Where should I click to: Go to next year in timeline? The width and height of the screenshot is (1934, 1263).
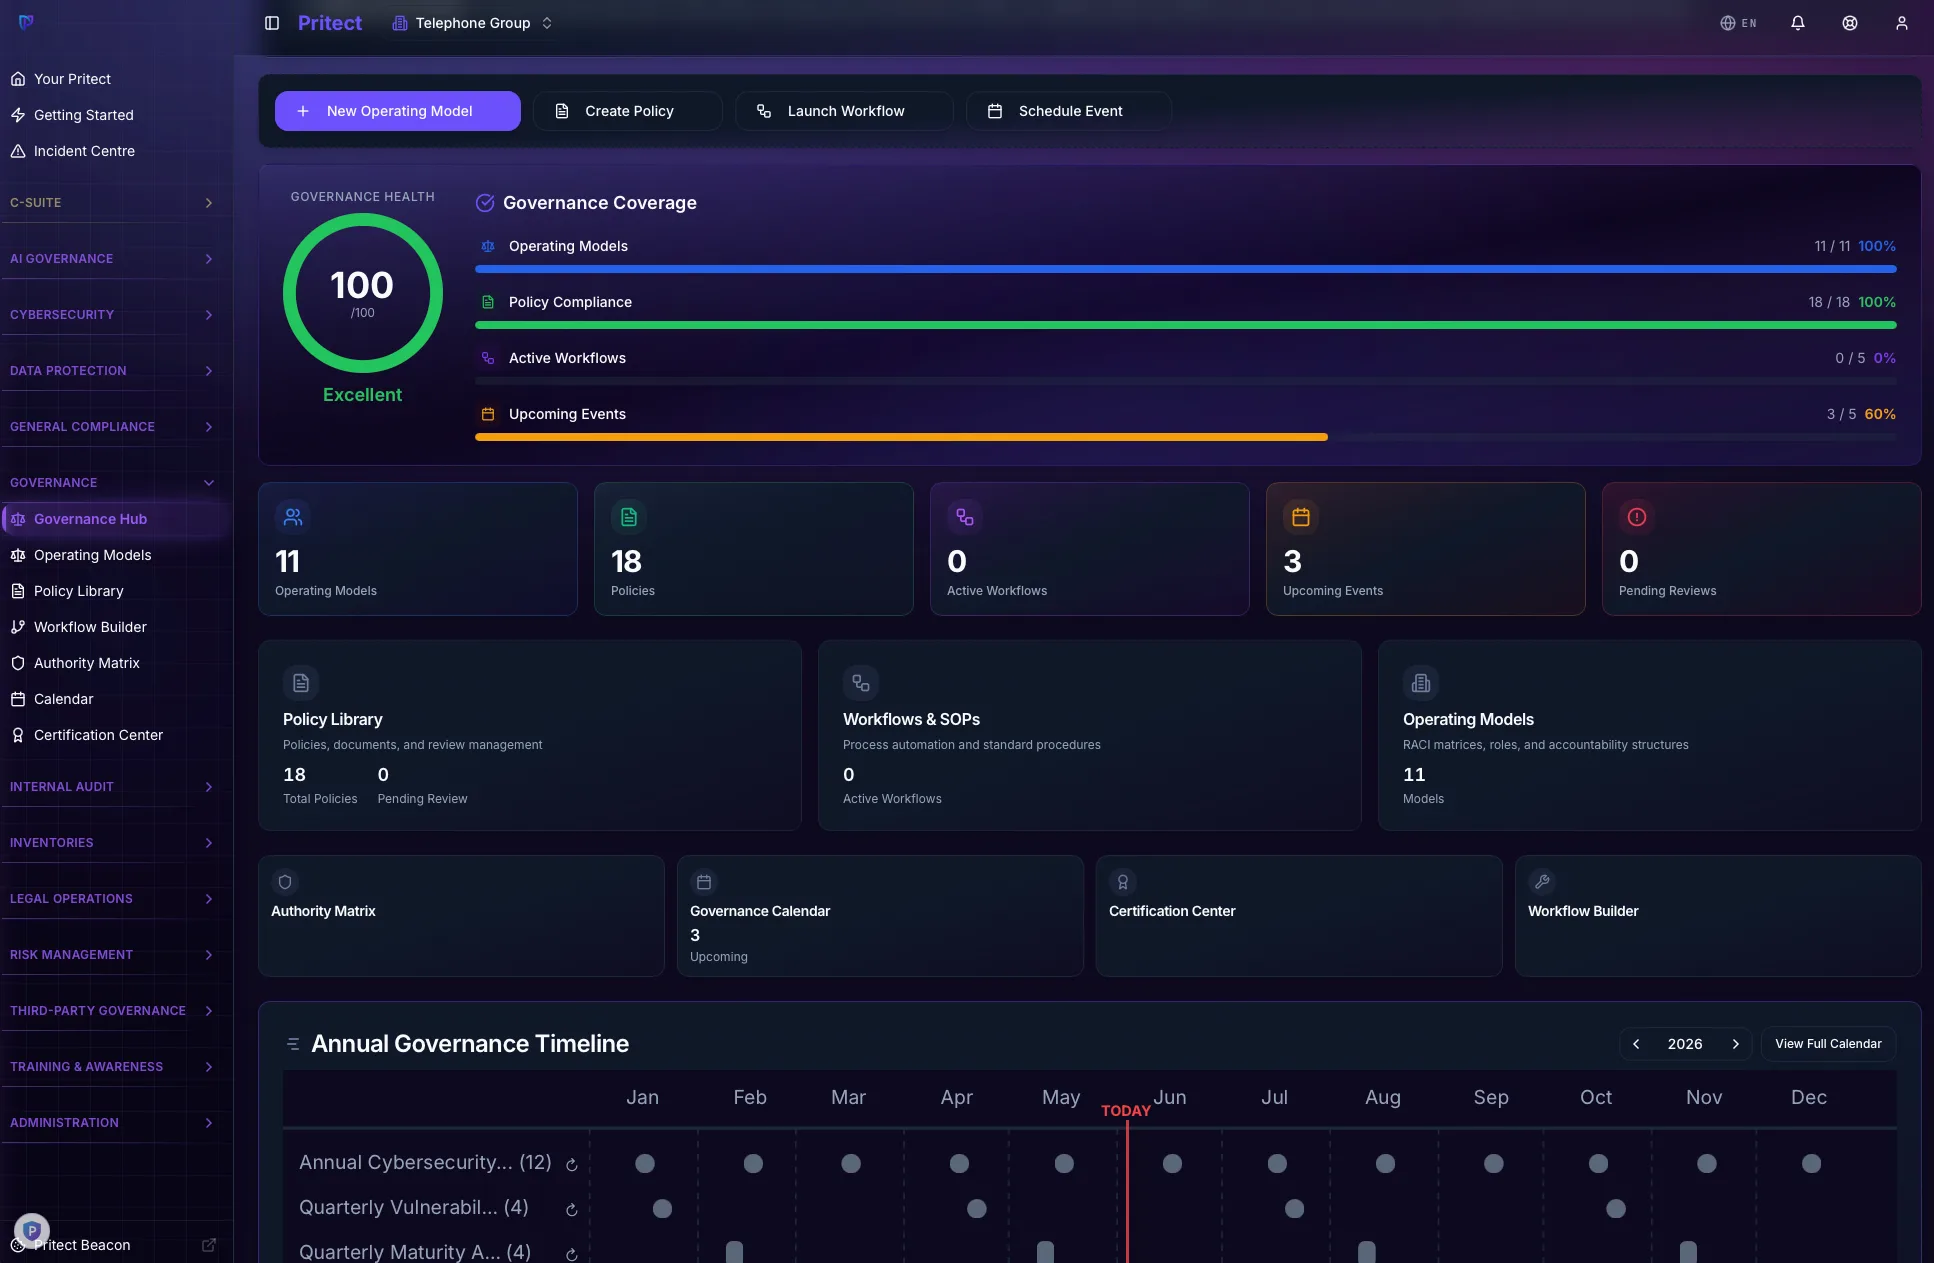[1735, 1044]
